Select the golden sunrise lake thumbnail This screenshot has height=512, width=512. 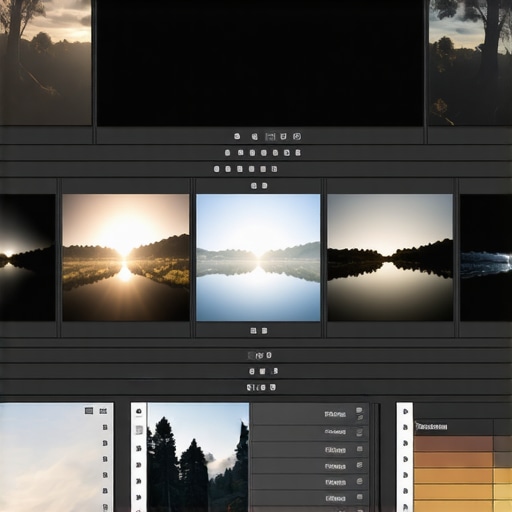pyautogui.click(x=126, y=258)
